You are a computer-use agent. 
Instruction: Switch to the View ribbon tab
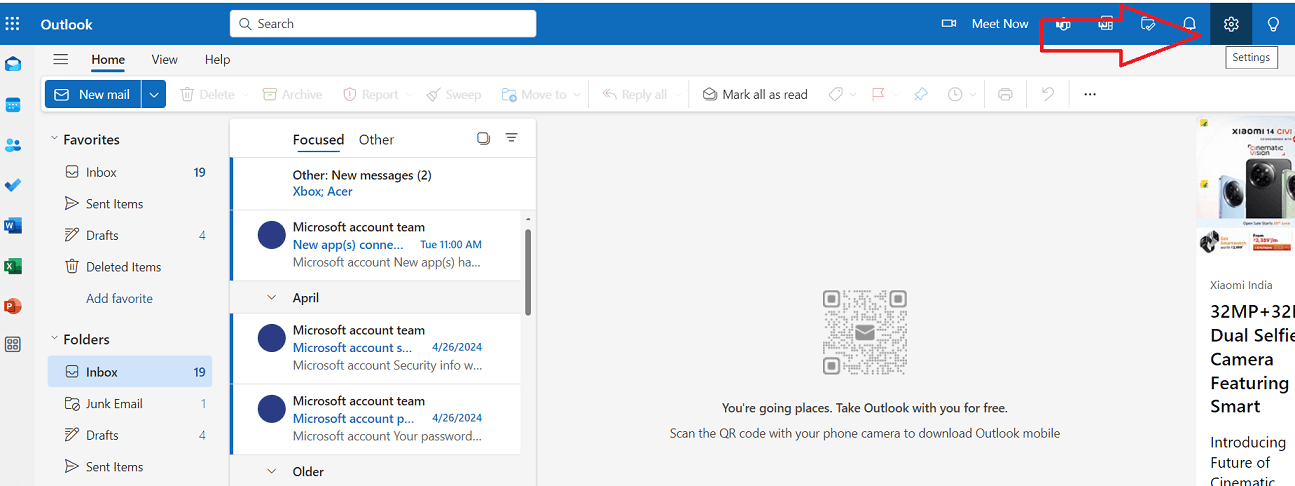164,59
